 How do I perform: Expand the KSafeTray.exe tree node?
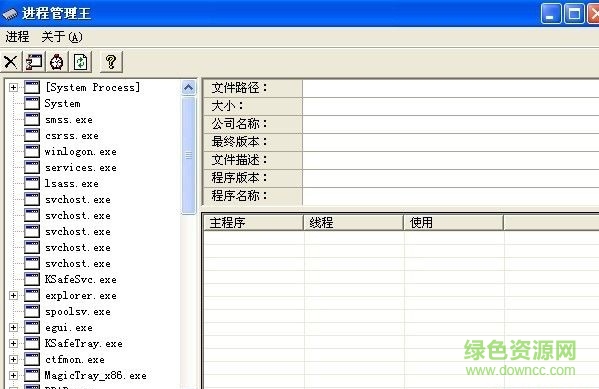pyautogui.click(x=13, y=344)
